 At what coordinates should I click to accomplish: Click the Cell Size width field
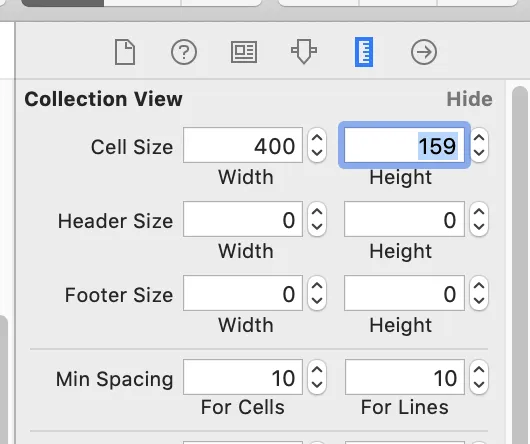[243, 145]
